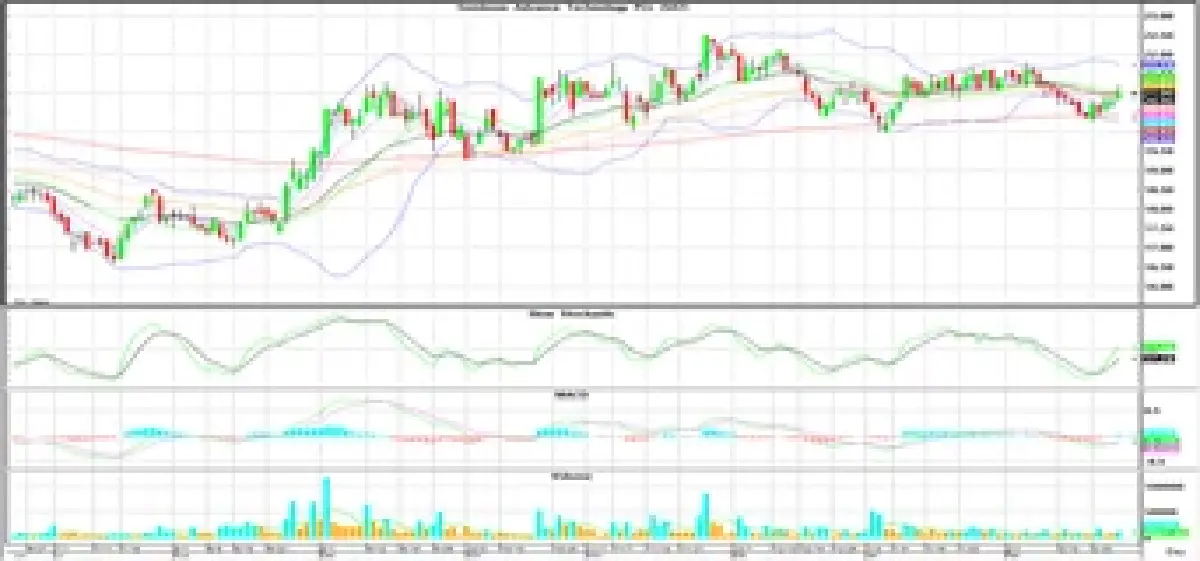Screen dimensions: 1200x561
Task: Select the topmost blue price tag on axis
Action: [1158, 65]
